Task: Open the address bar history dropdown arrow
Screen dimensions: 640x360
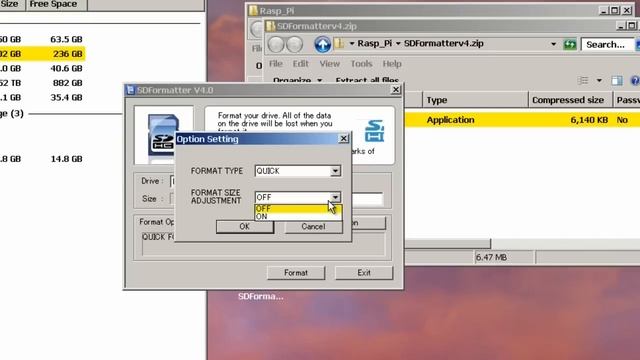Action: pyautogui.click(x=553, y=44)
